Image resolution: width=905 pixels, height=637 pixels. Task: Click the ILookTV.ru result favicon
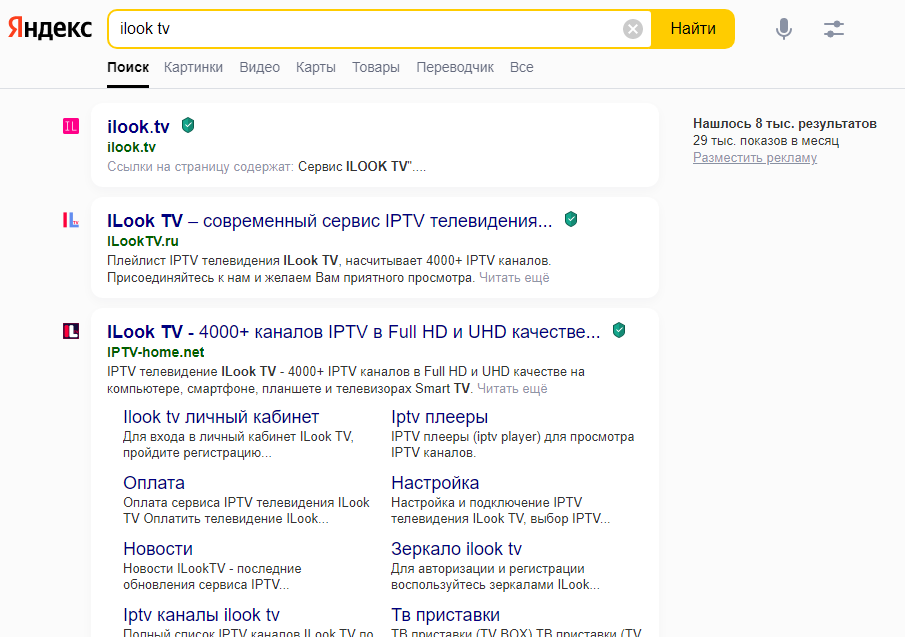[x=70, y=222]
